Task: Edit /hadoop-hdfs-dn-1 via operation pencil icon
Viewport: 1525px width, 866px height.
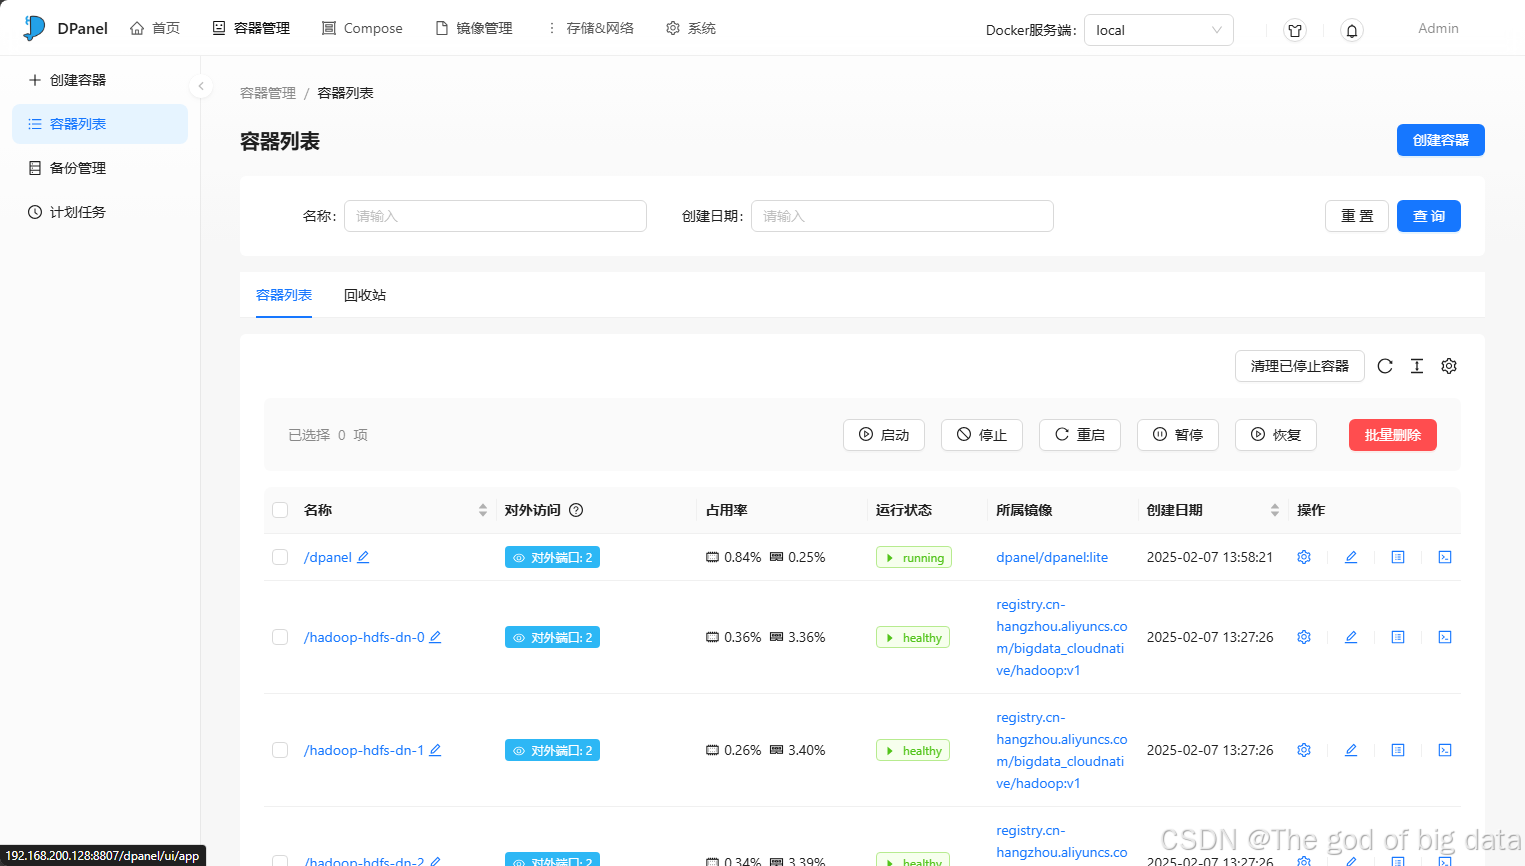Action: pos(1351,750)
